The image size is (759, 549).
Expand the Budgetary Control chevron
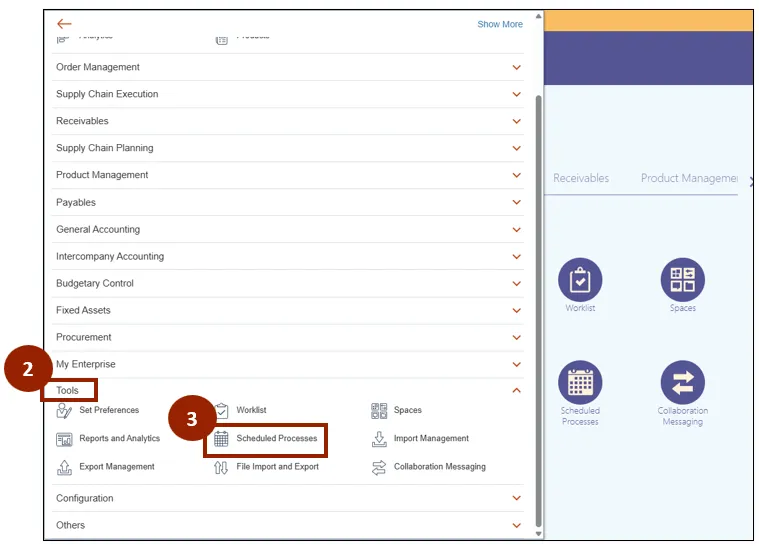tap(516, 284)
